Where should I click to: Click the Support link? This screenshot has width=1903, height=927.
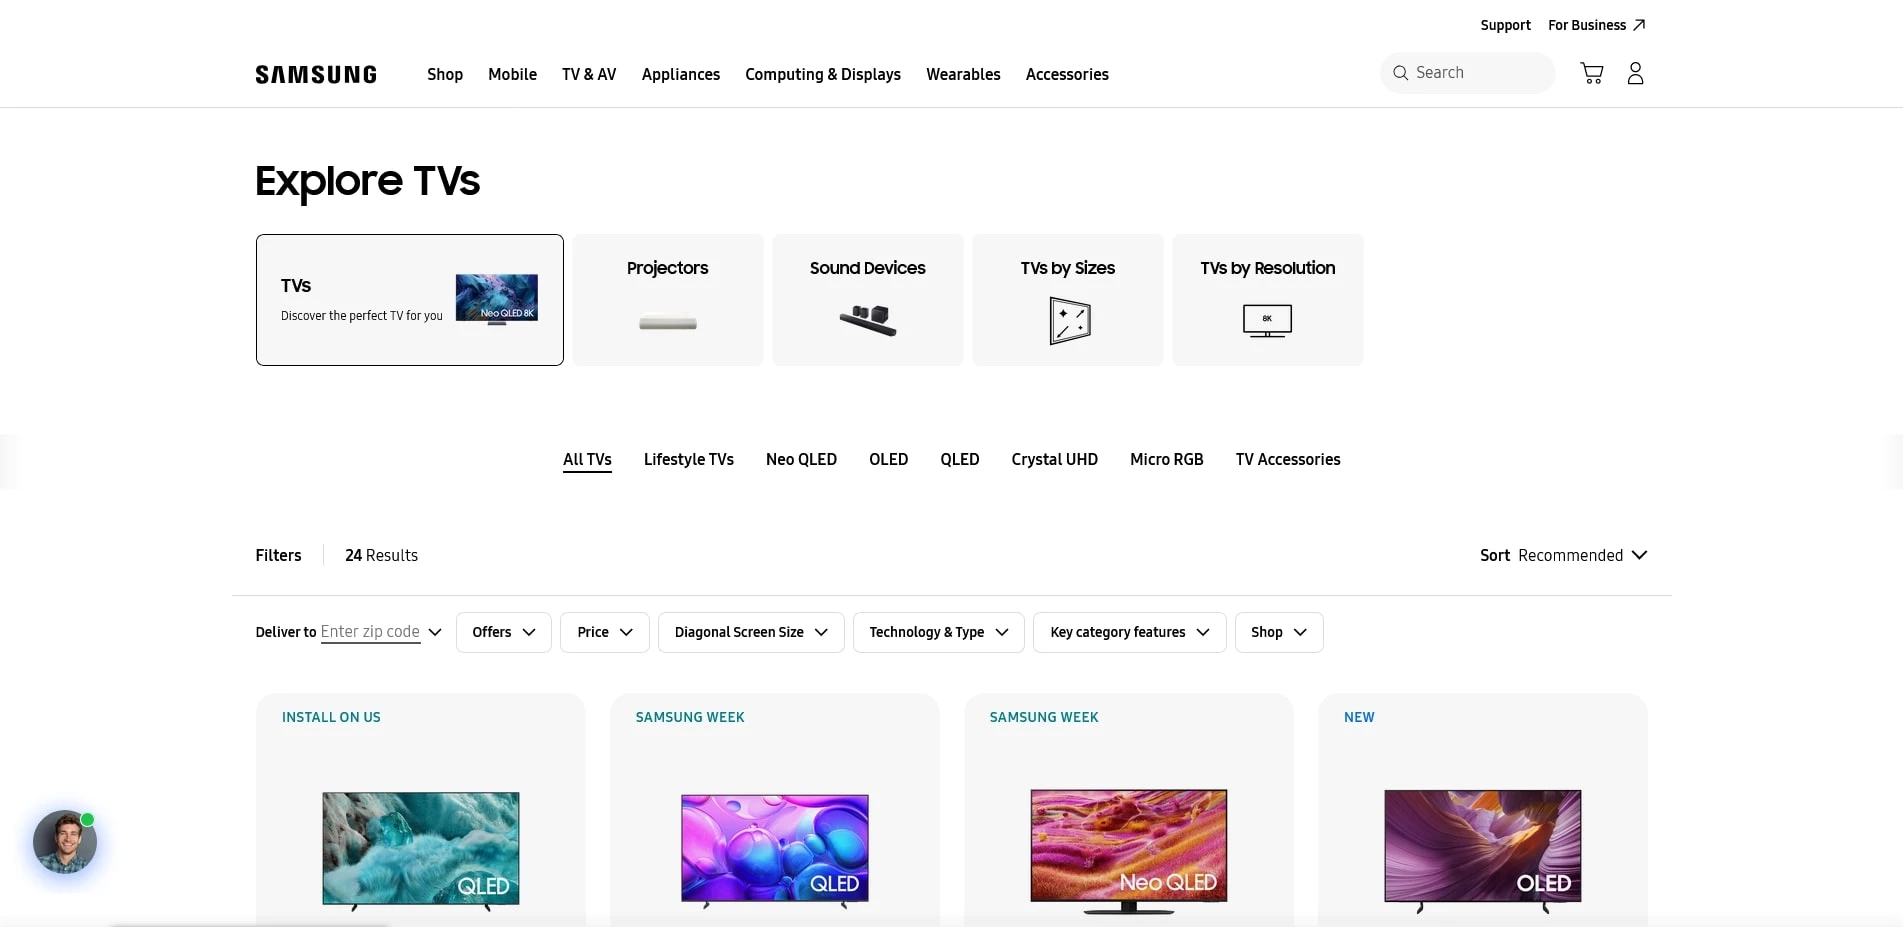click(x=1505, y=25)
